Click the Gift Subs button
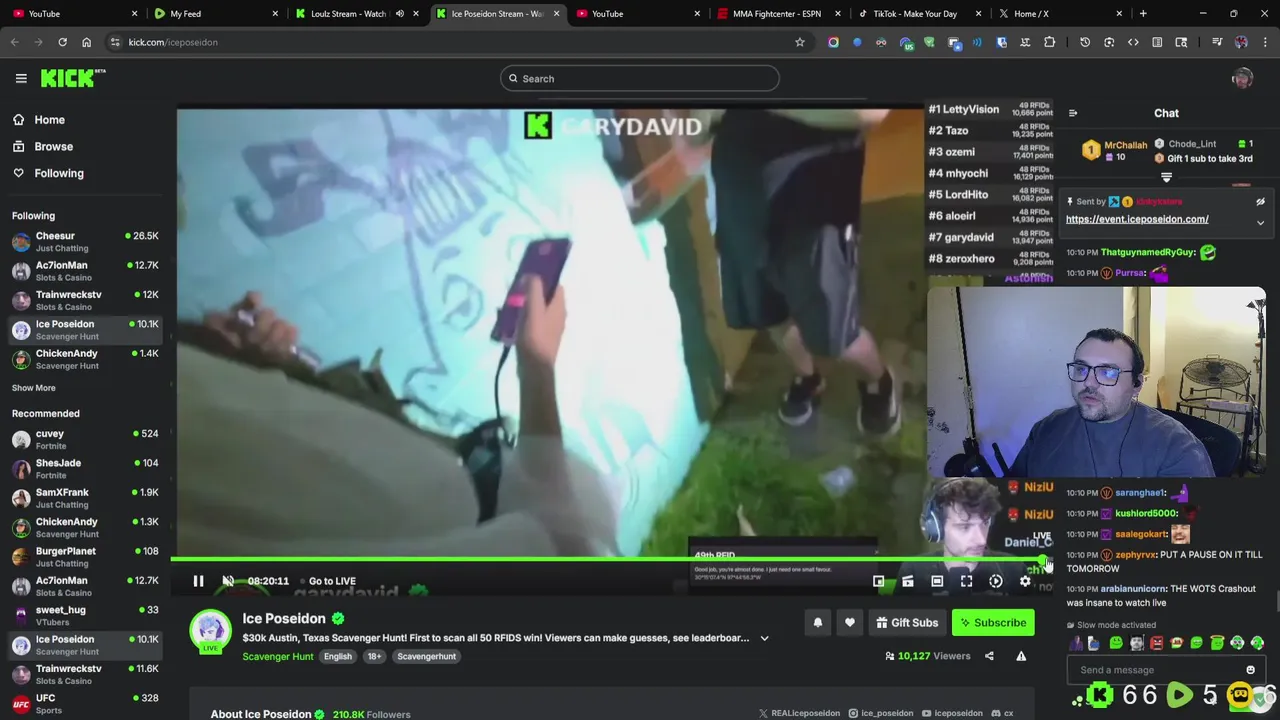 [907, 623]
